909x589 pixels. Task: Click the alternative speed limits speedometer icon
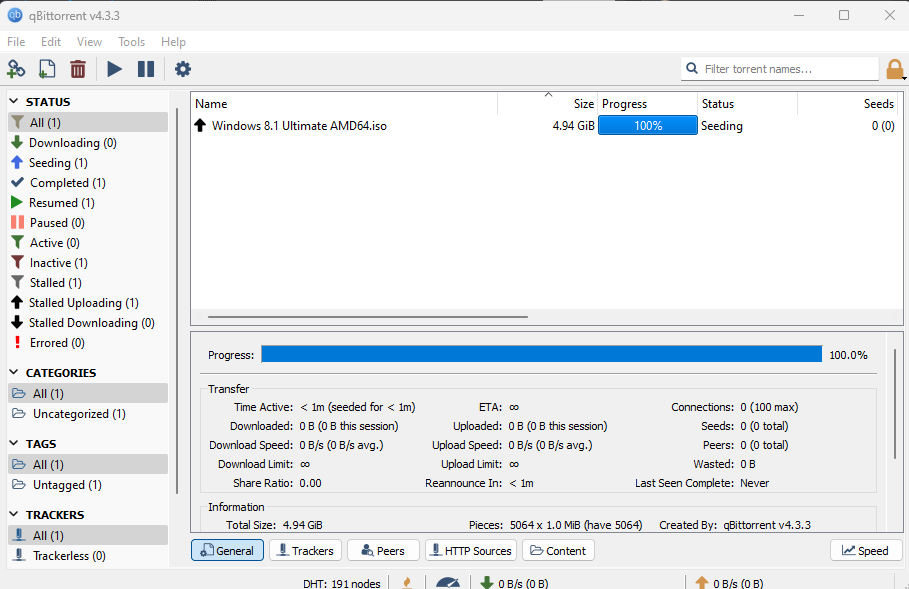coord(448,582)
